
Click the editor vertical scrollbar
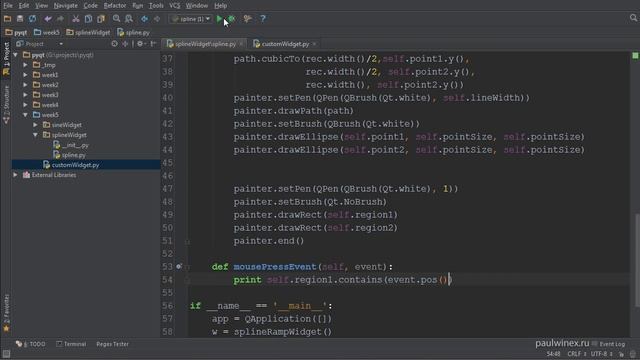coord(637,260)
